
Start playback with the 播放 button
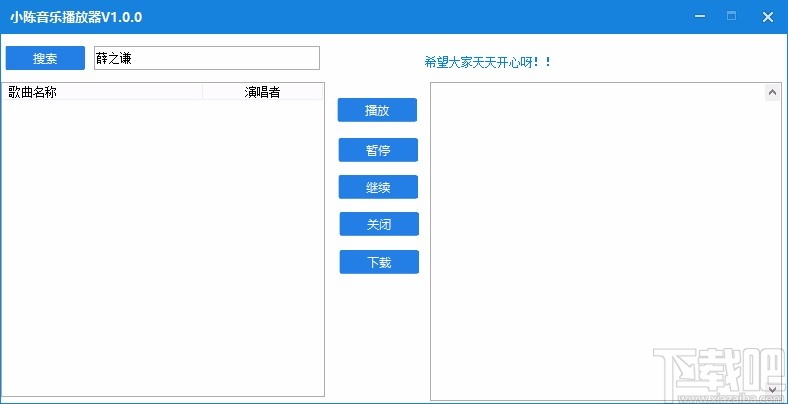[377, 110]
